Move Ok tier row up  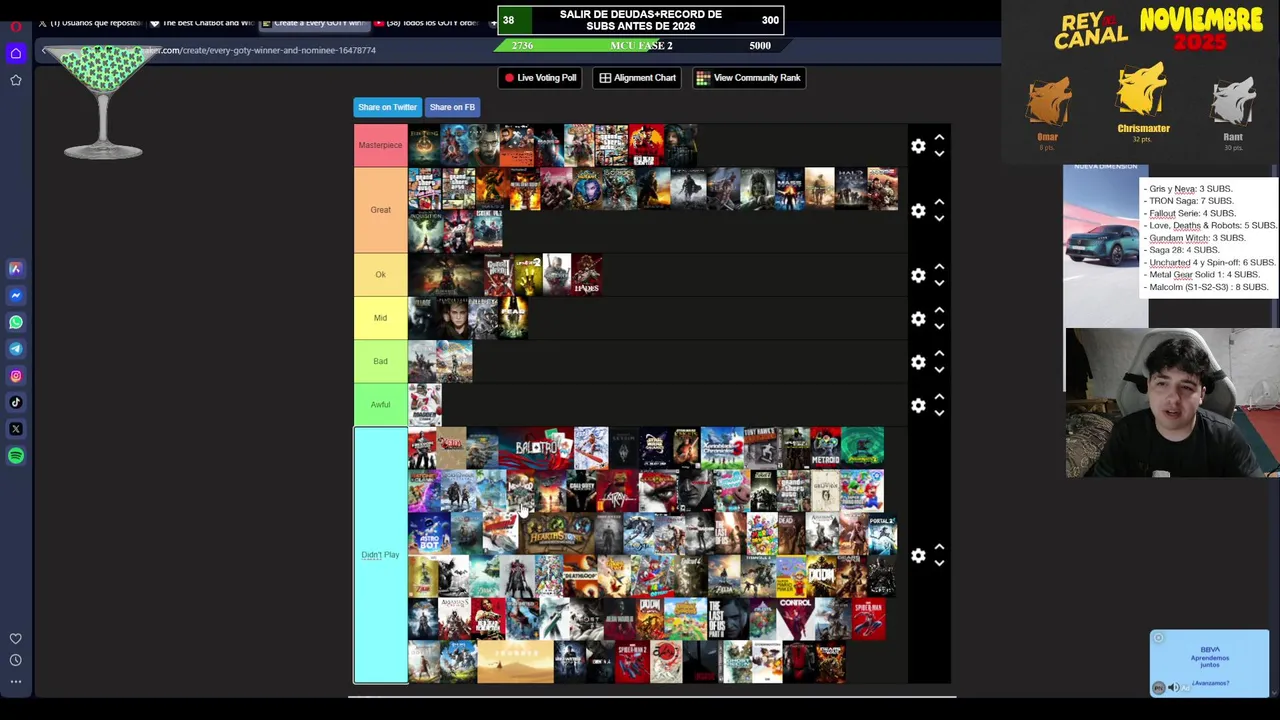[939, 266]
